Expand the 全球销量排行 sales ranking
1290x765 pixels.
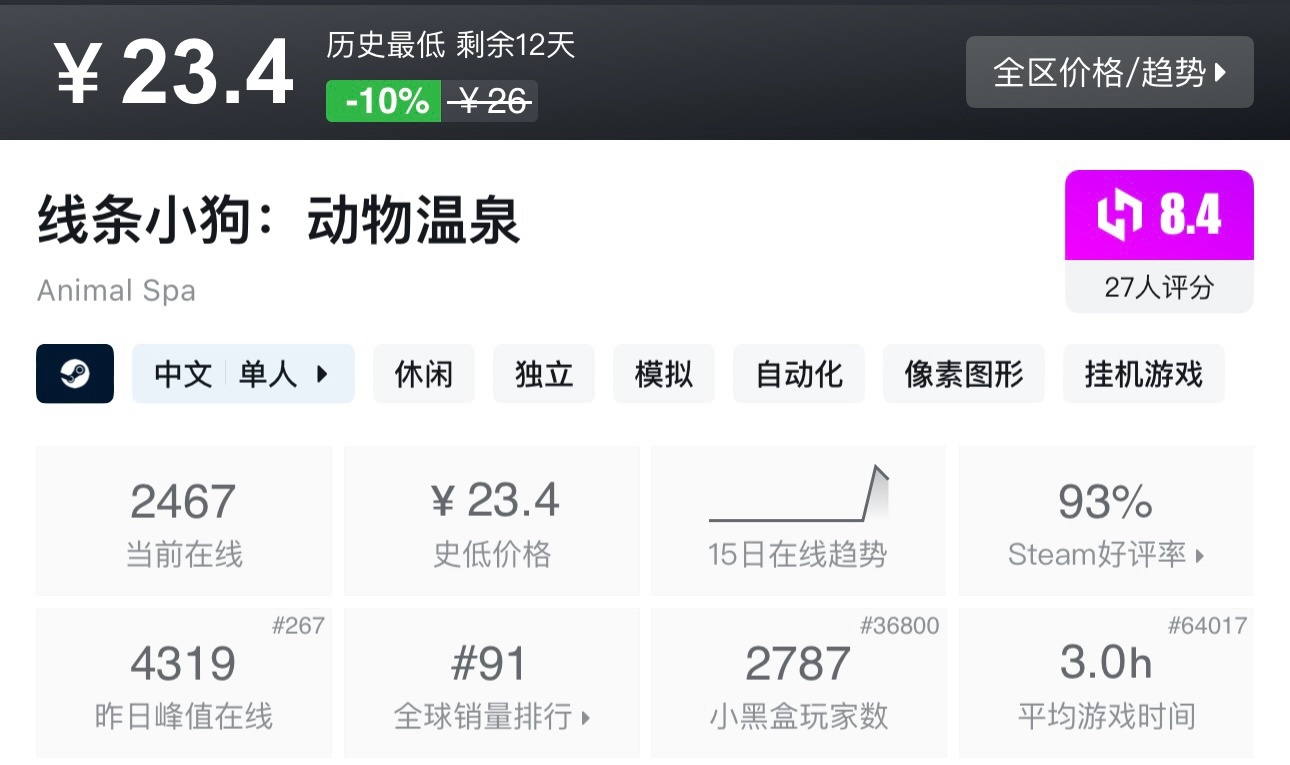coord(491,717)
